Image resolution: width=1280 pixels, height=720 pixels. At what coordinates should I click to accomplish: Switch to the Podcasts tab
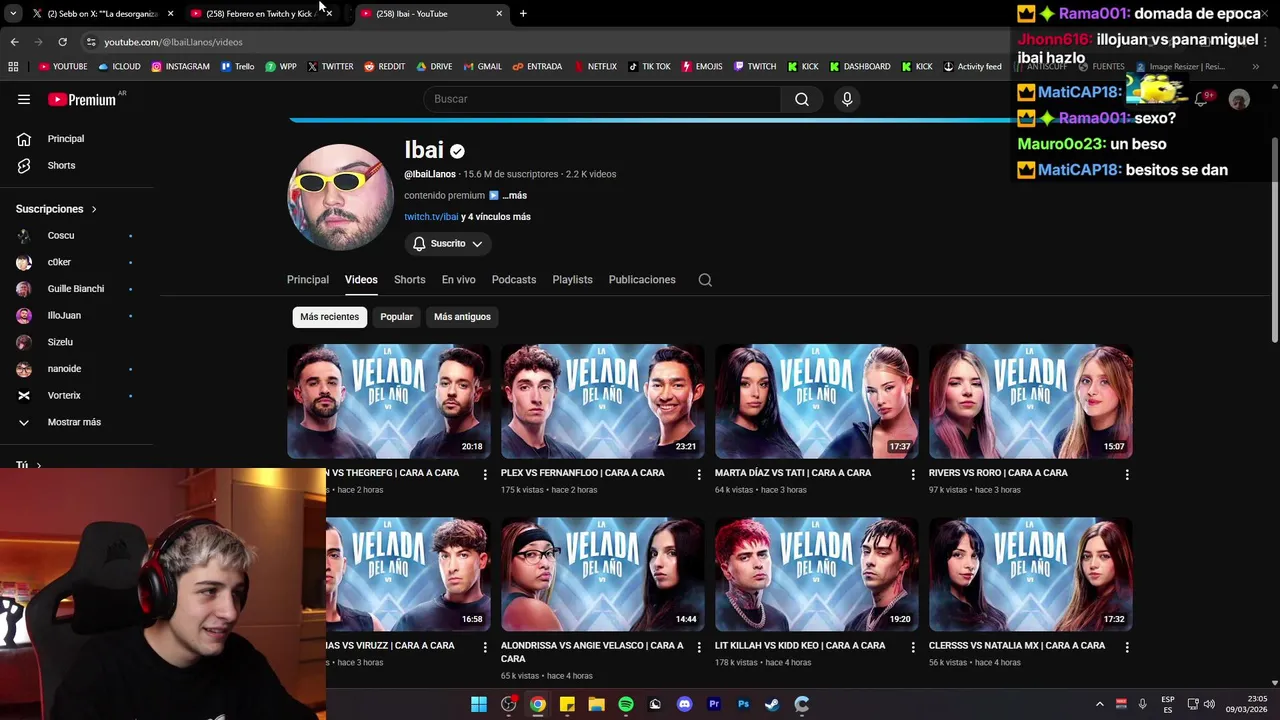click(514, 280)
